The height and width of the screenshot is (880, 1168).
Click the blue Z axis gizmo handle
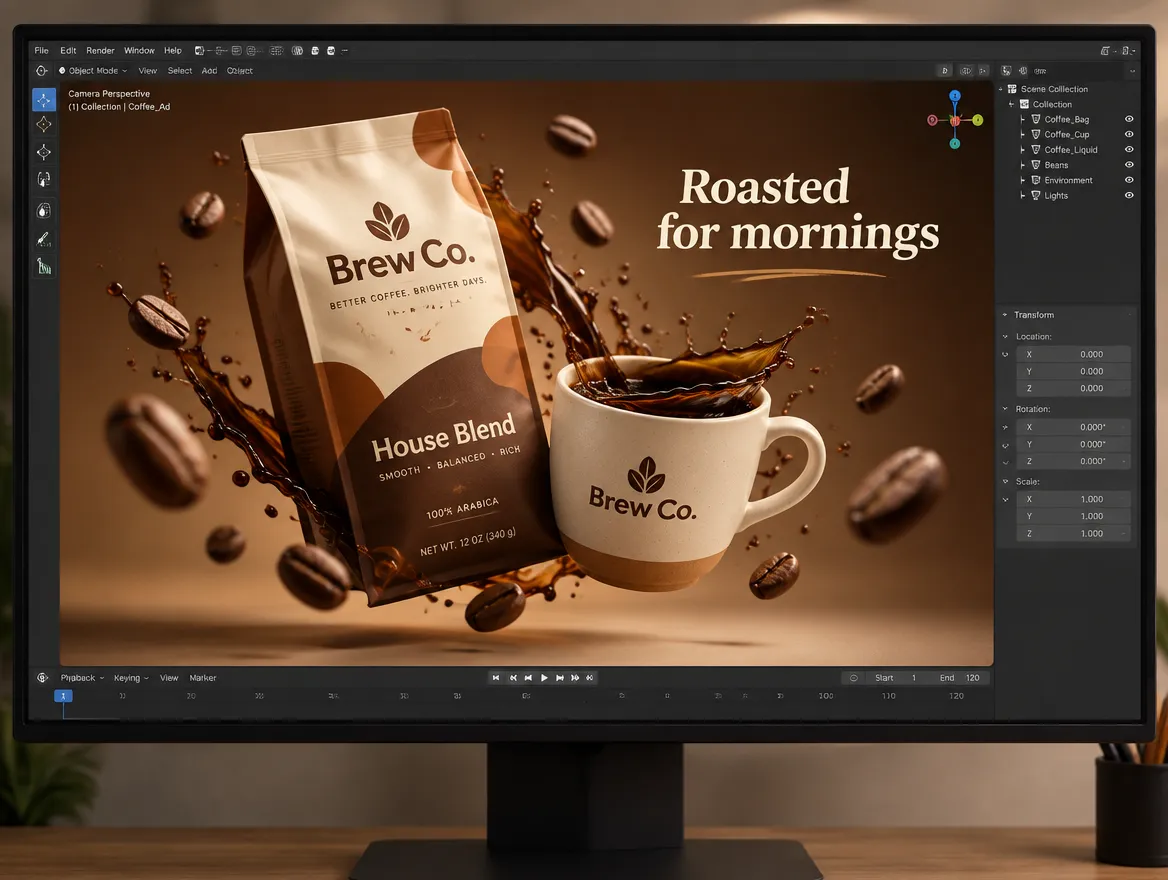coord(955,96)
